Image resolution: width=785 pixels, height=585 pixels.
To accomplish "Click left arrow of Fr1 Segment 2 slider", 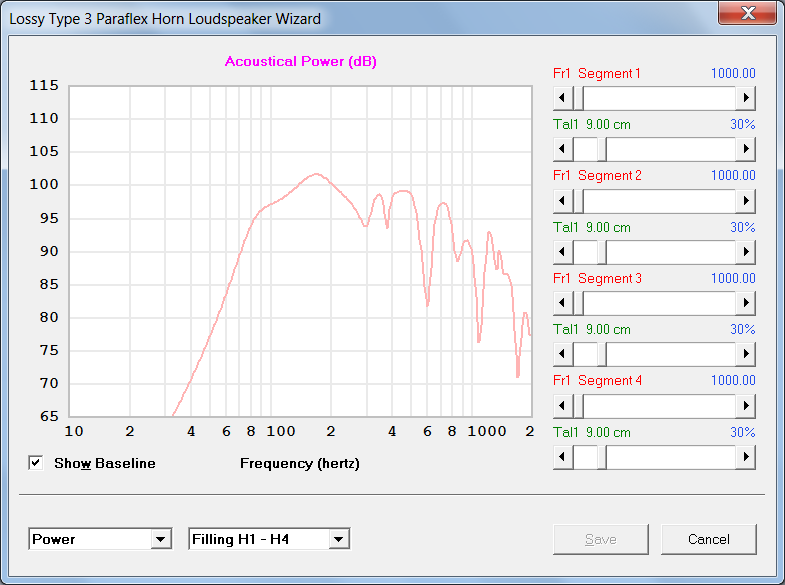I will tap(563, 201).
